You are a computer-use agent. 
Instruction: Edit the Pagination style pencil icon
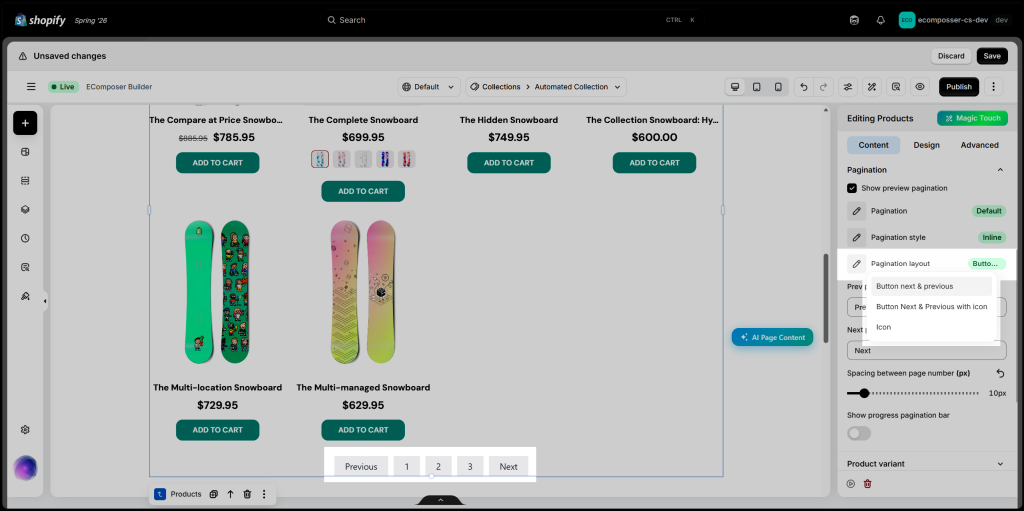[x=856, y=237]
